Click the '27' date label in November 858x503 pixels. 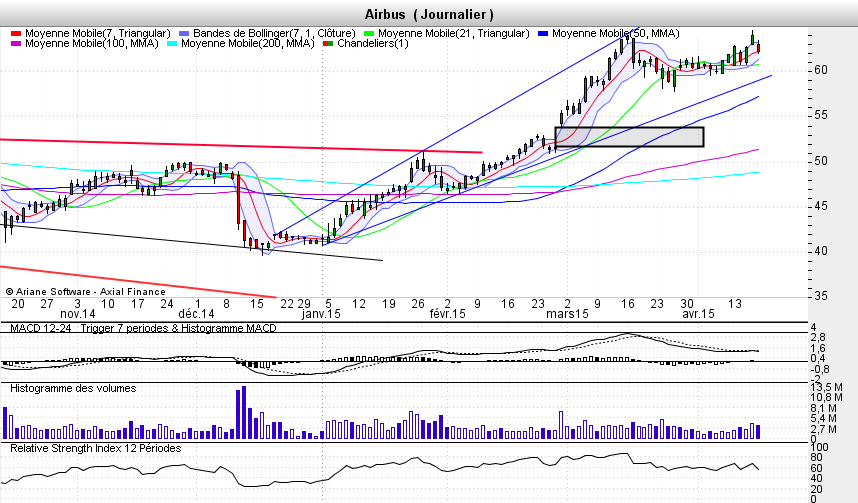click(47, 304)
